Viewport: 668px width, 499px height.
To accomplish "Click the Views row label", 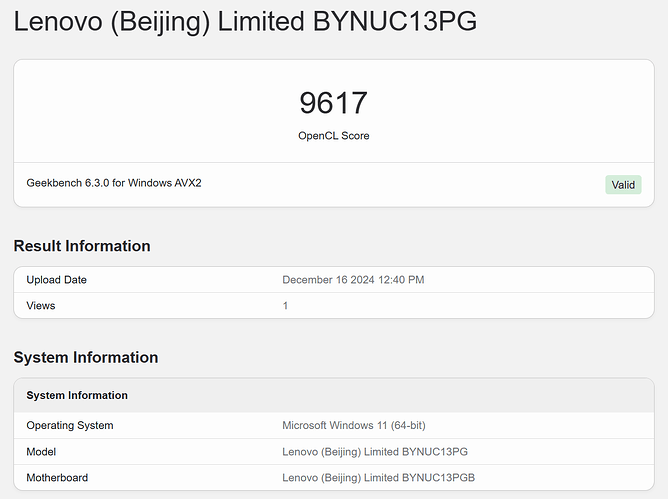I will pyautogui.click(x=41, y=306).
